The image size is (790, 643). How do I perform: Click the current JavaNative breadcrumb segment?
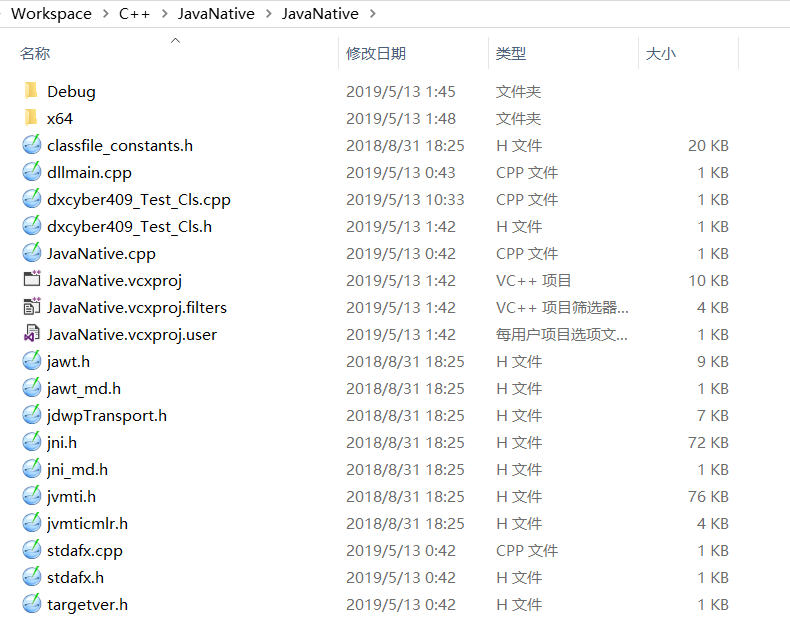[x=320, y=14]
